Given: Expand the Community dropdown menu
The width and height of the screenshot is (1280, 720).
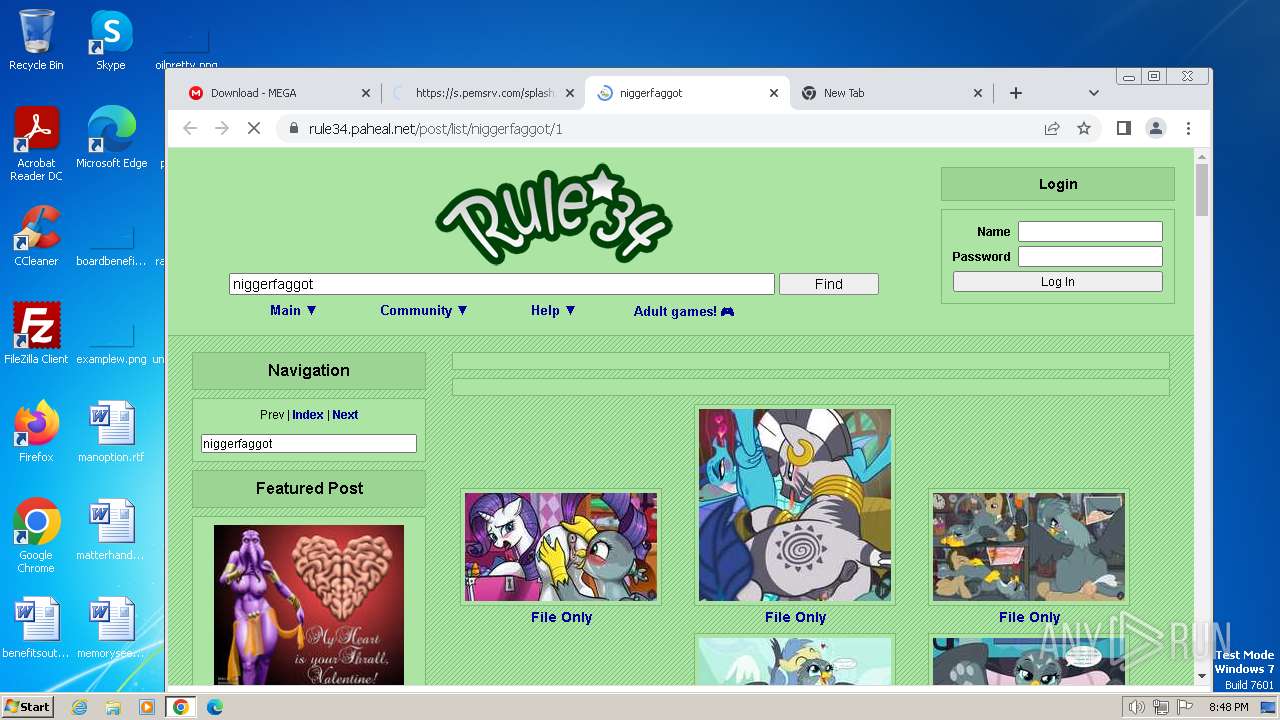Looking at the screenshot, I should (424, 310).
